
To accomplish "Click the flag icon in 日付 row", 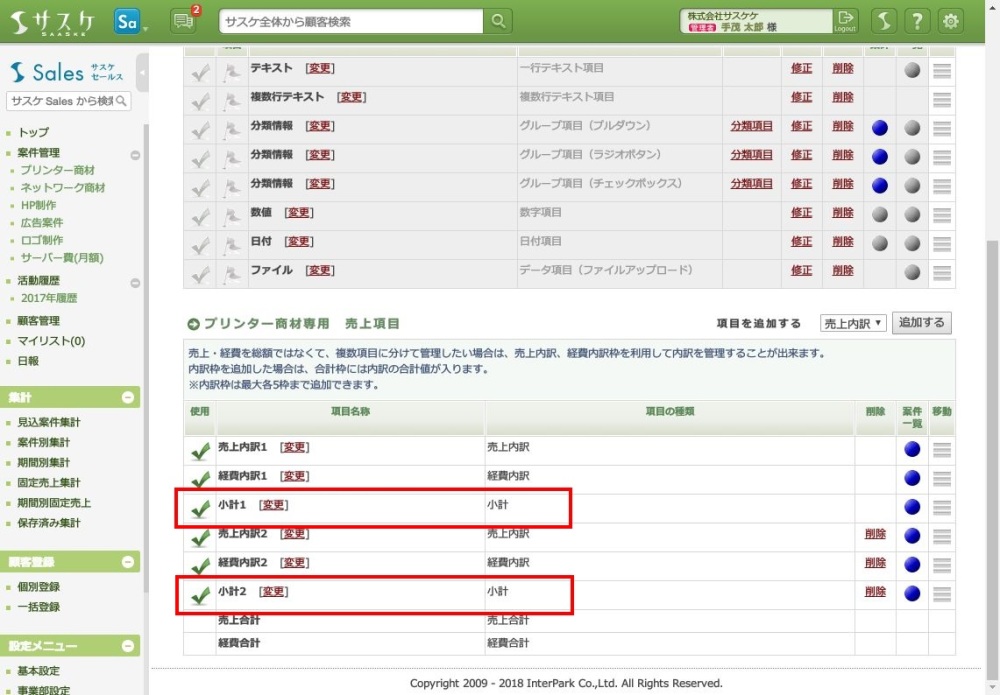I will tap(232, 245).
